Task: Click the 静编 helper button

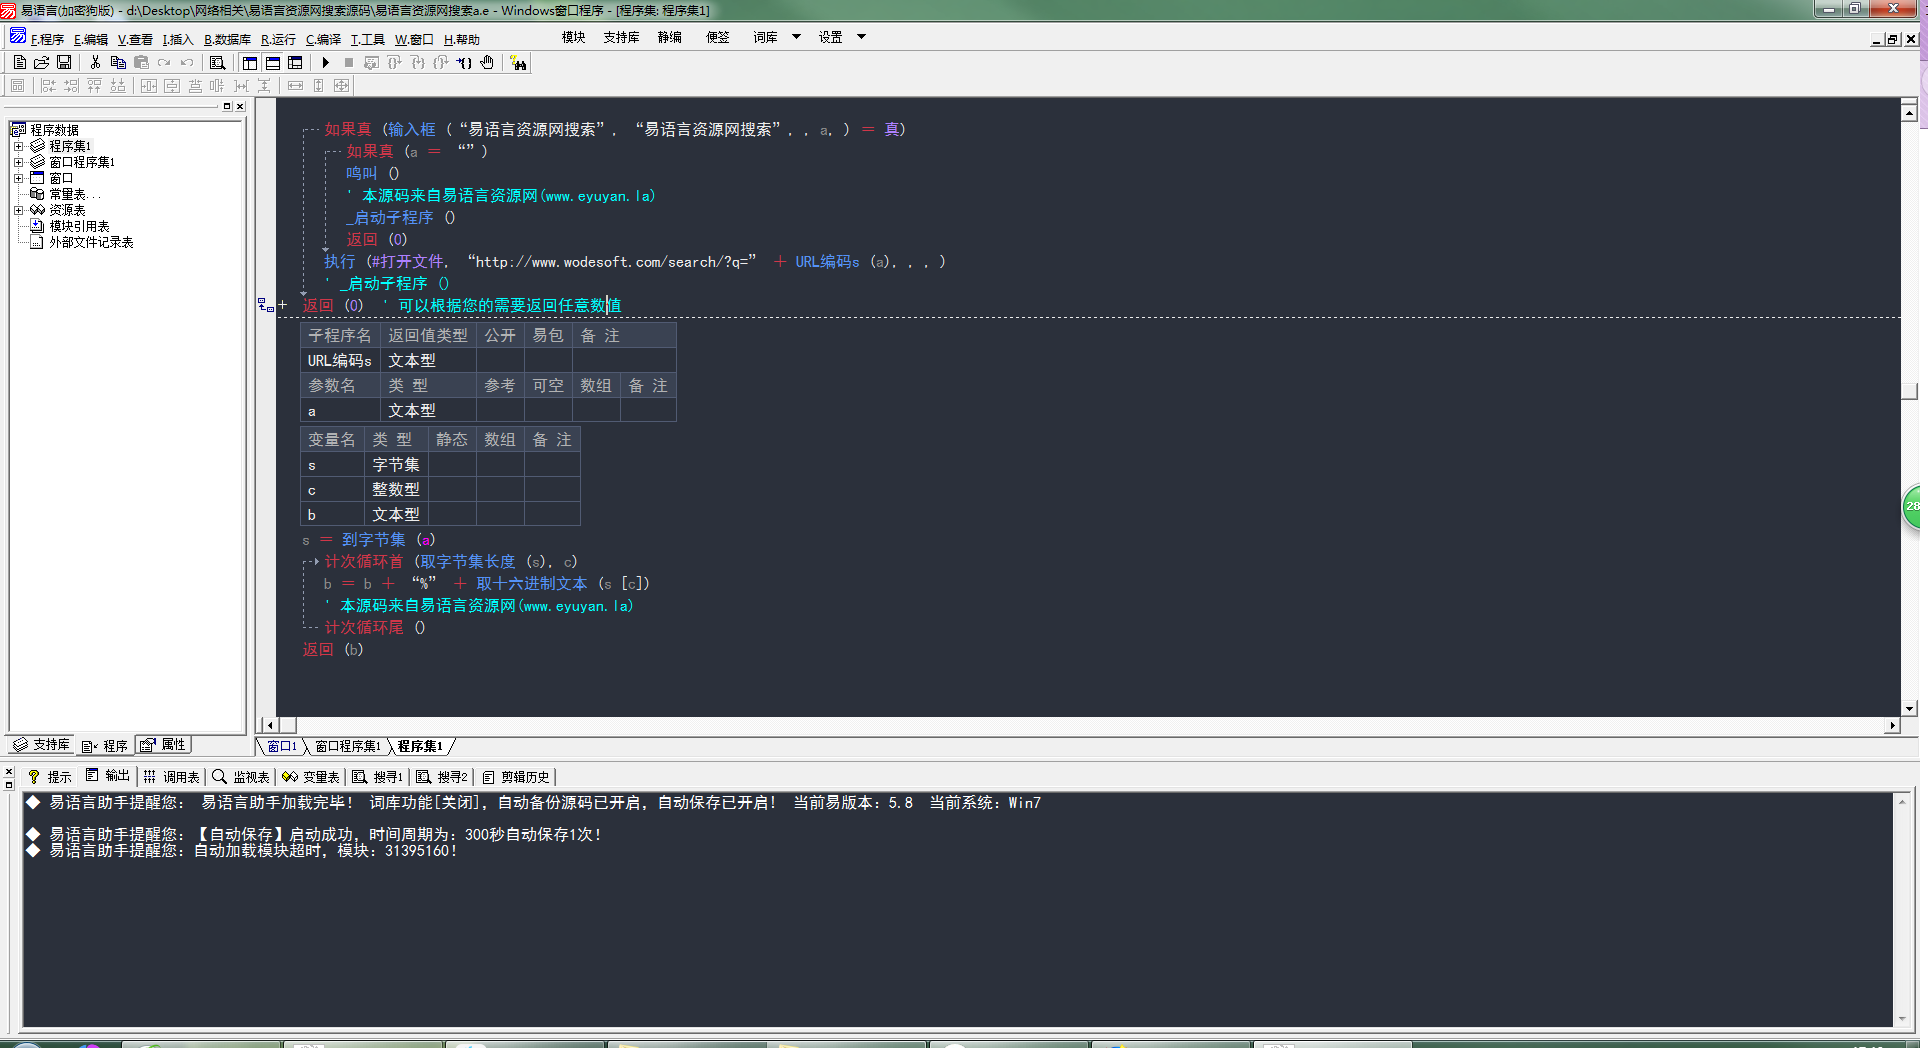Action: [x=669, y=37]
